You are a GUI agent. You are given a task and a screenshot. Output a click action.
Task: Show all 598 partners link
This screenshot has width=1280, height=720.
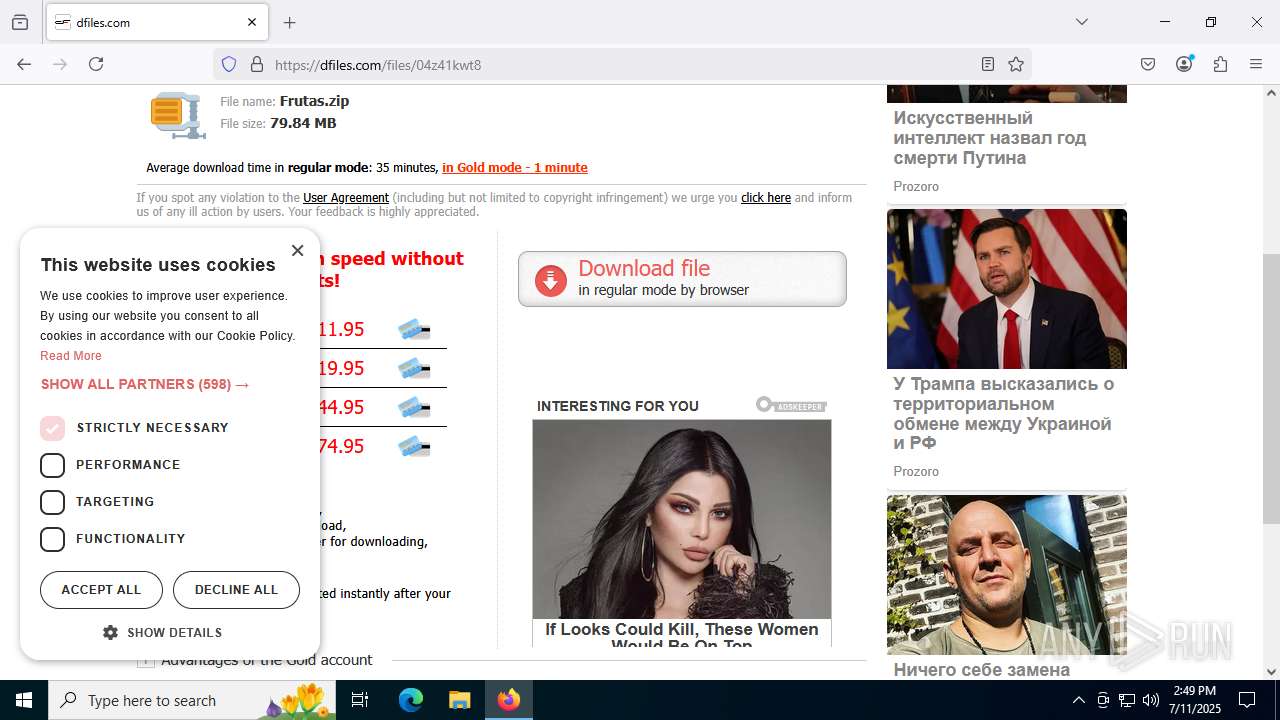point(145,384)
